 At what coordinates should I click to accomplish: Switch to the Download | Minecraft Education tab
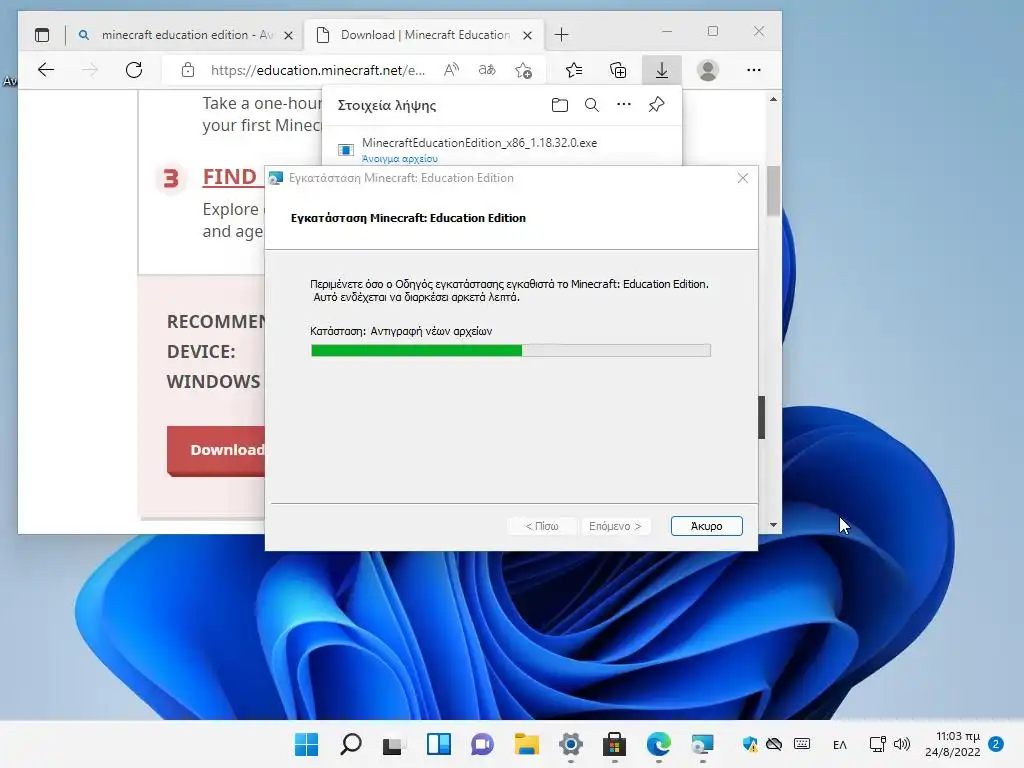tap(423, 35)
